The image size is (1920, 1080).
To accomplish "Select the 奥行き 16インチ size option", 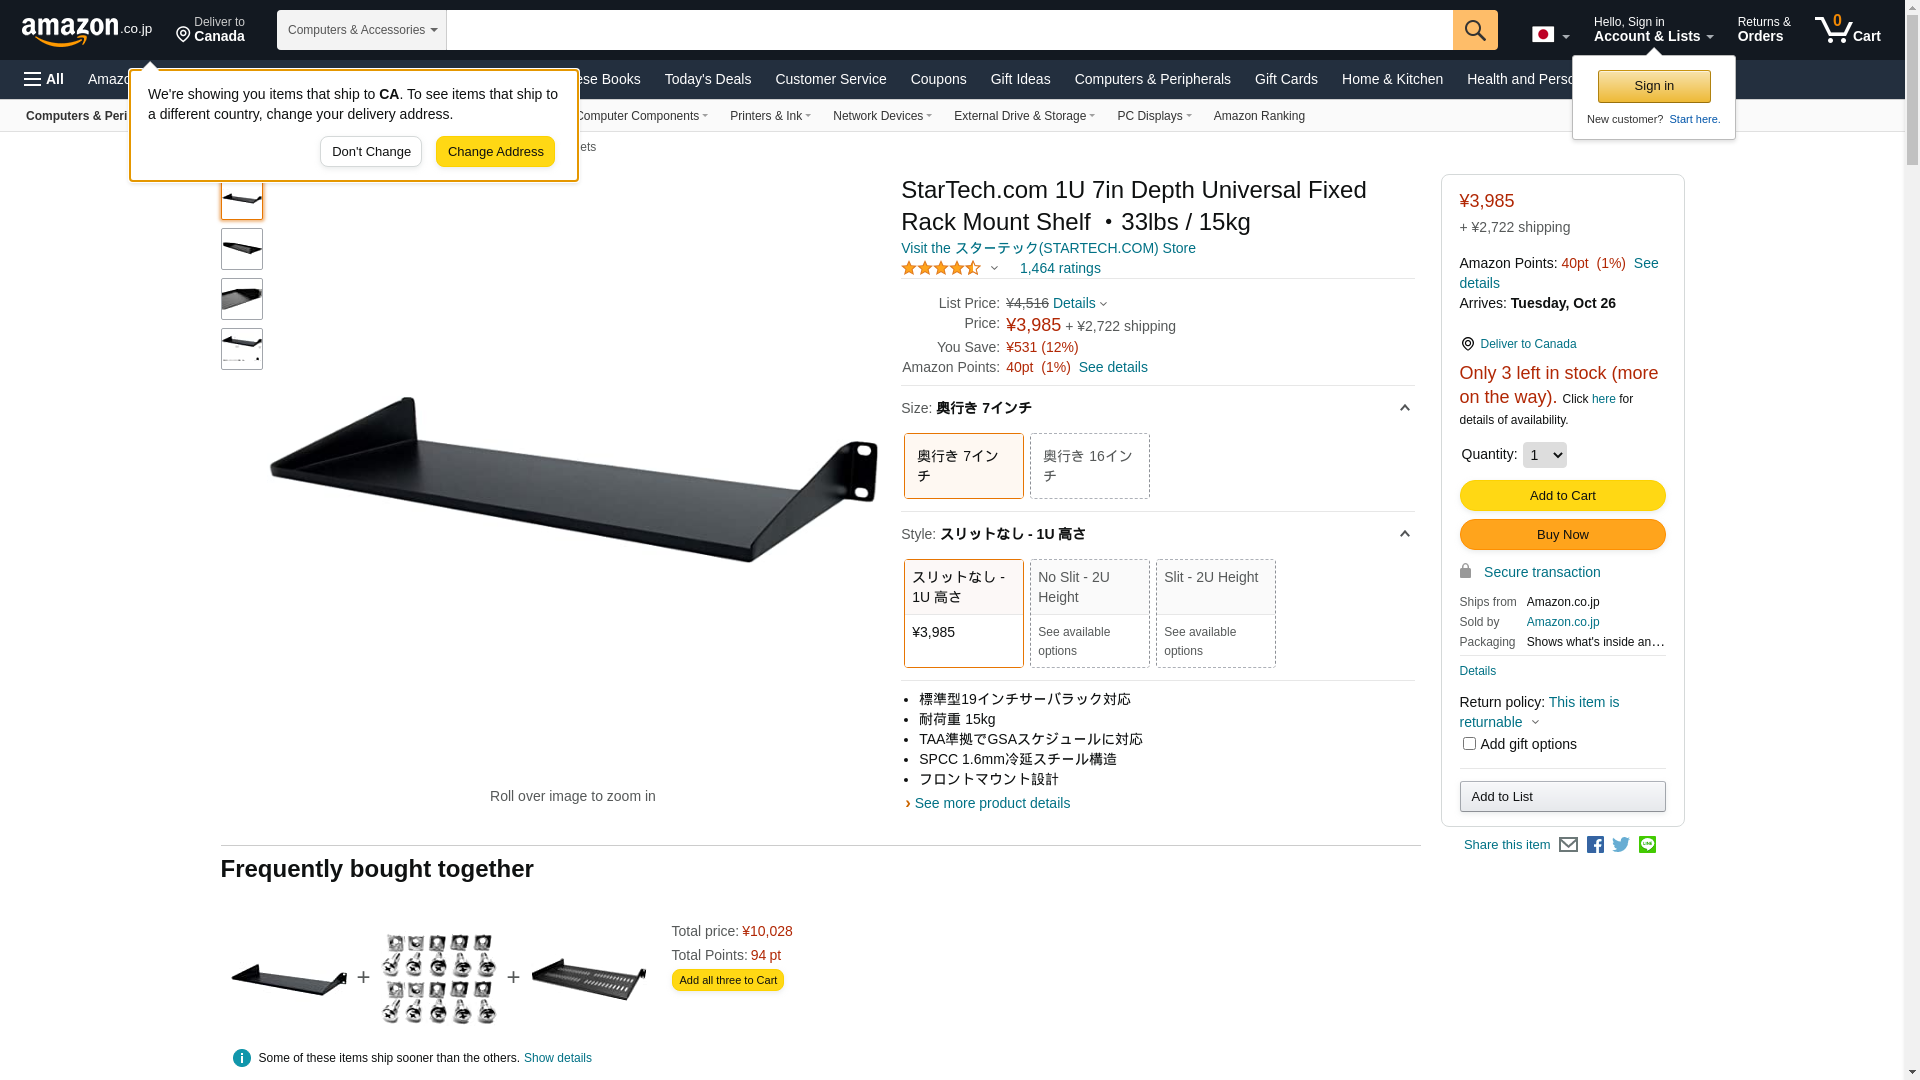I will click(1089, 466).
